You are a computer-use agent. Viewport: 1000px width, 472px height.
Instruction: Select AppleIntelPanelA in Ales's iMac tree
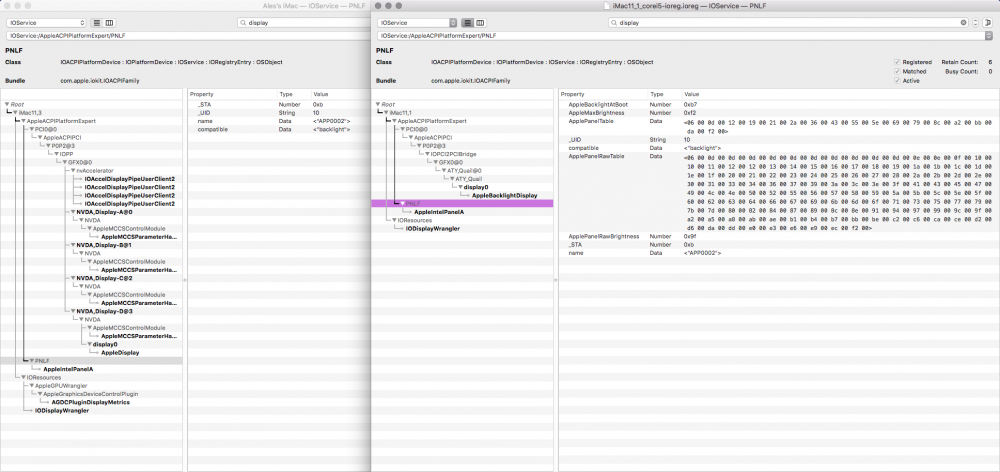68,369
